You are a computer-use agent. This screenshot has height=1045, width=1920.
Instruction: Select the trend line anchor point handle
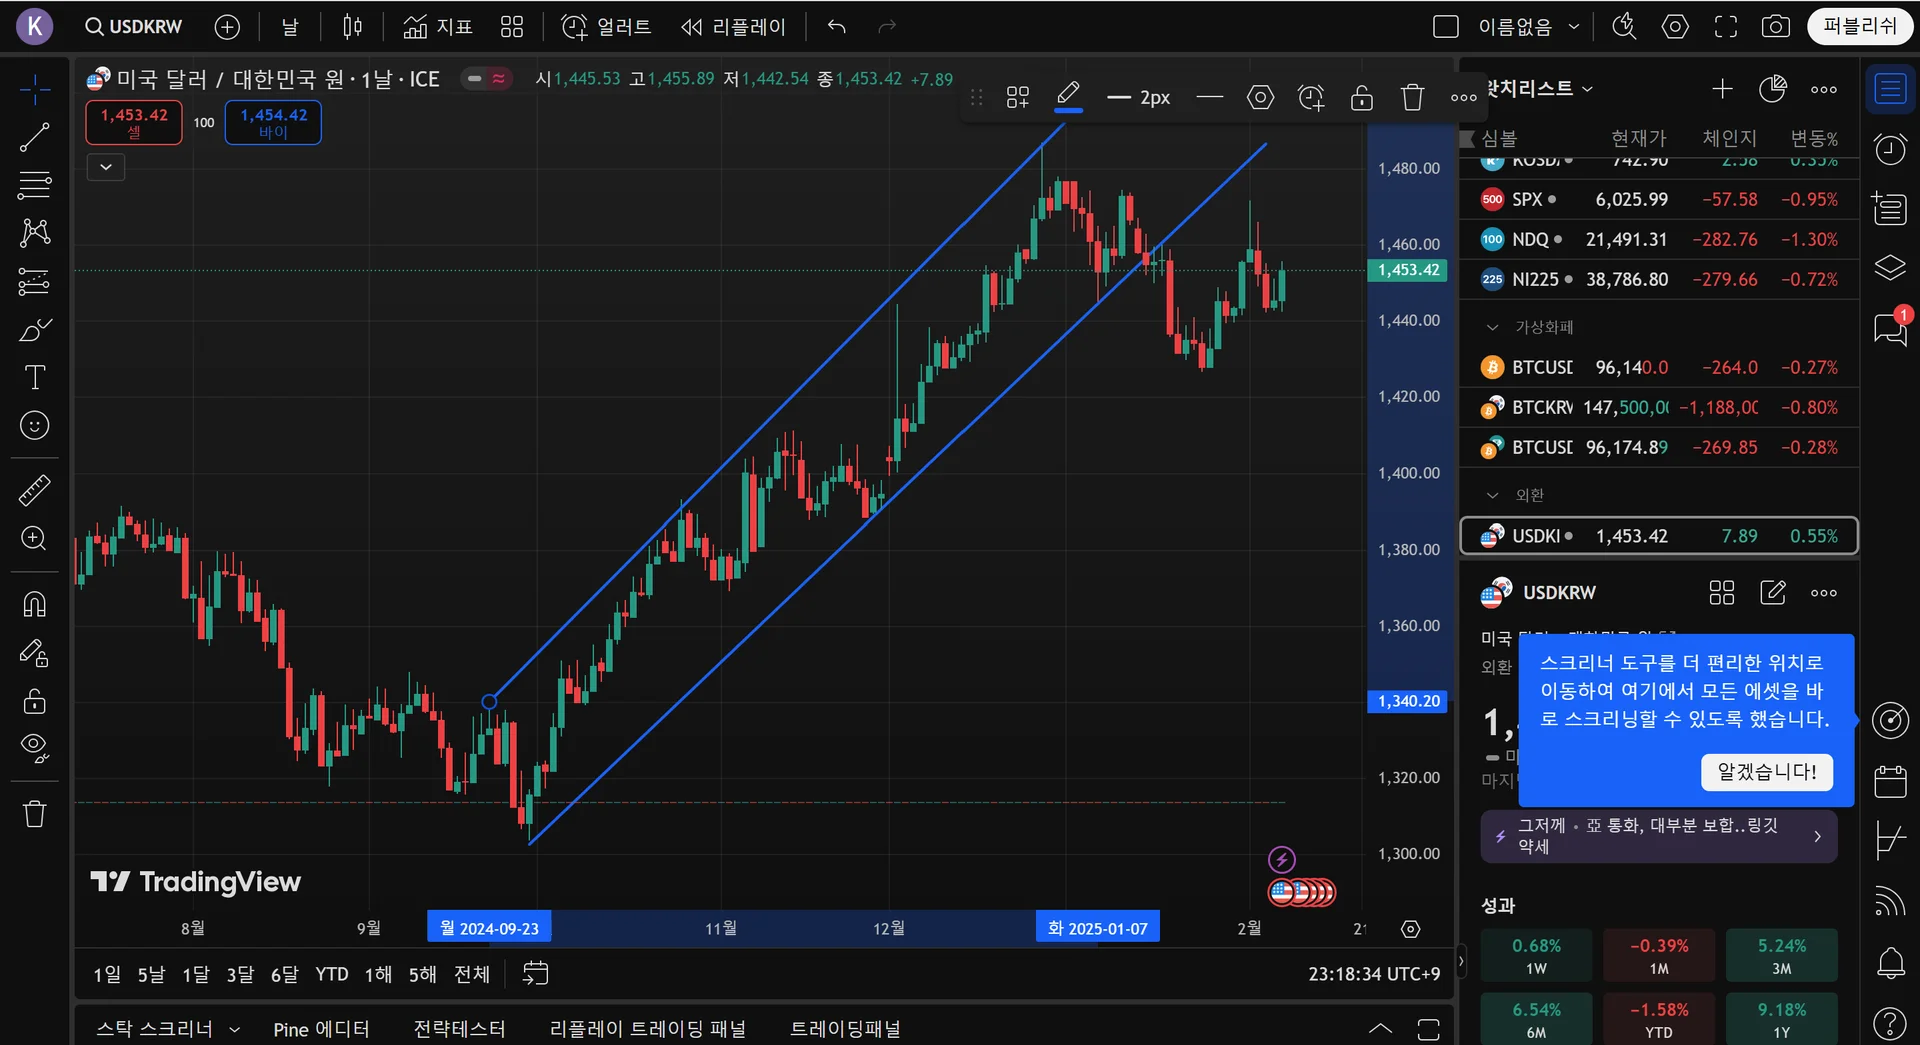(x=489, y=702)
